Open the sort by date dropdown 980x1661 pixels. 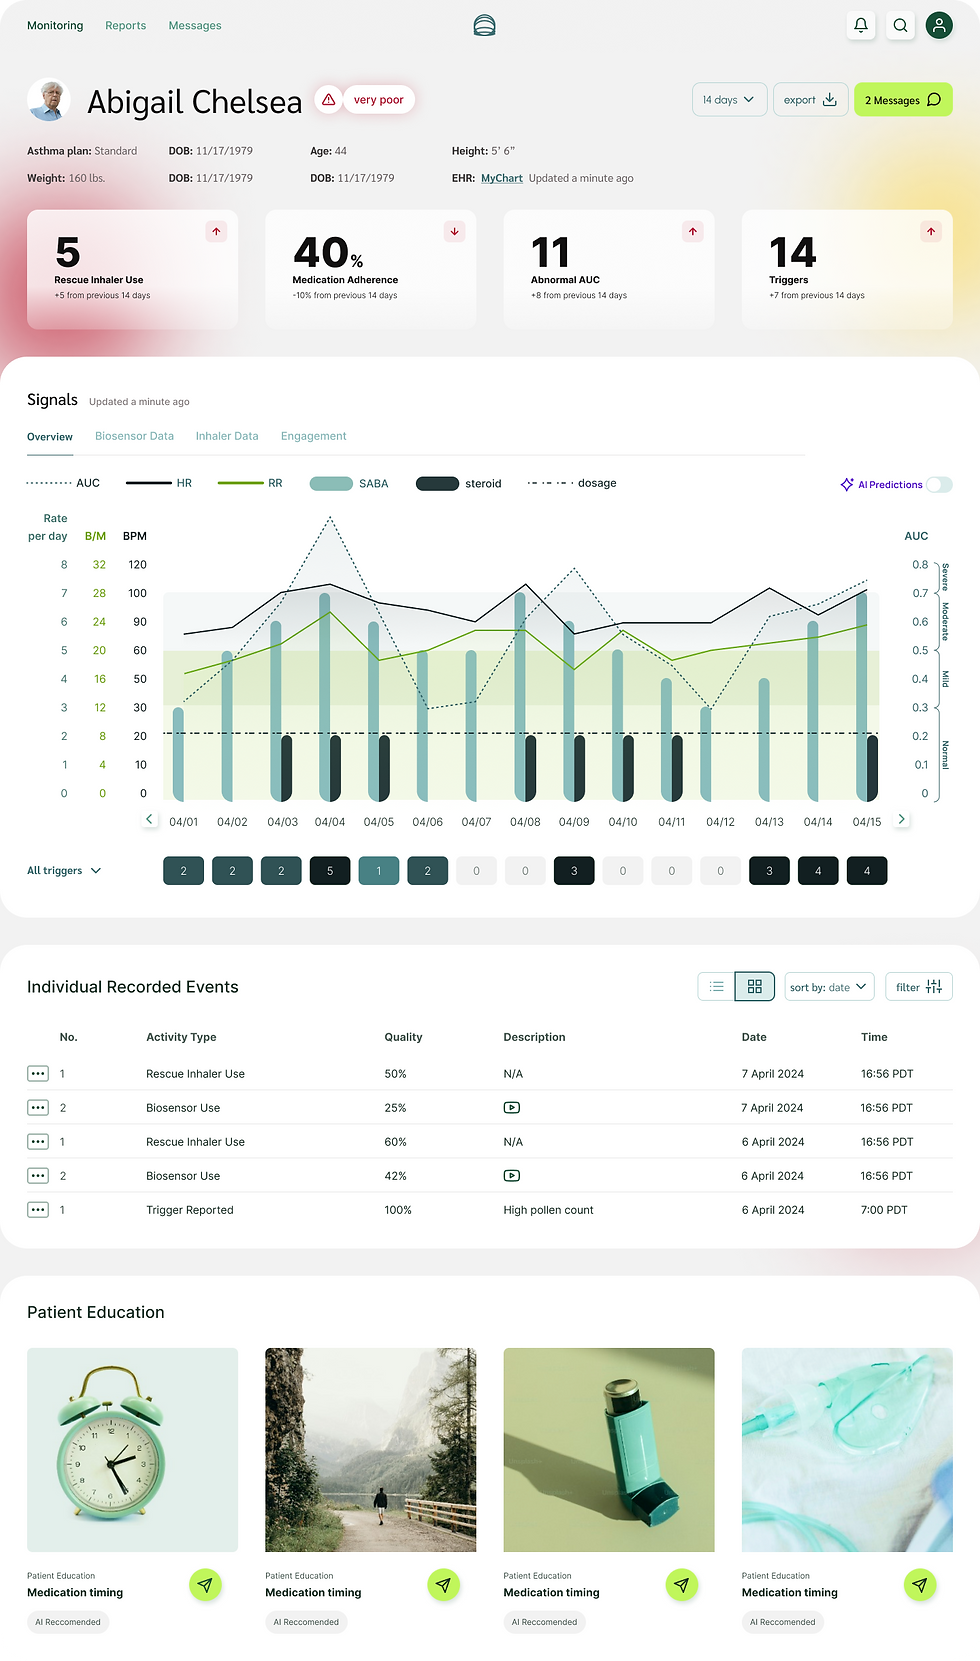point(829,986)
